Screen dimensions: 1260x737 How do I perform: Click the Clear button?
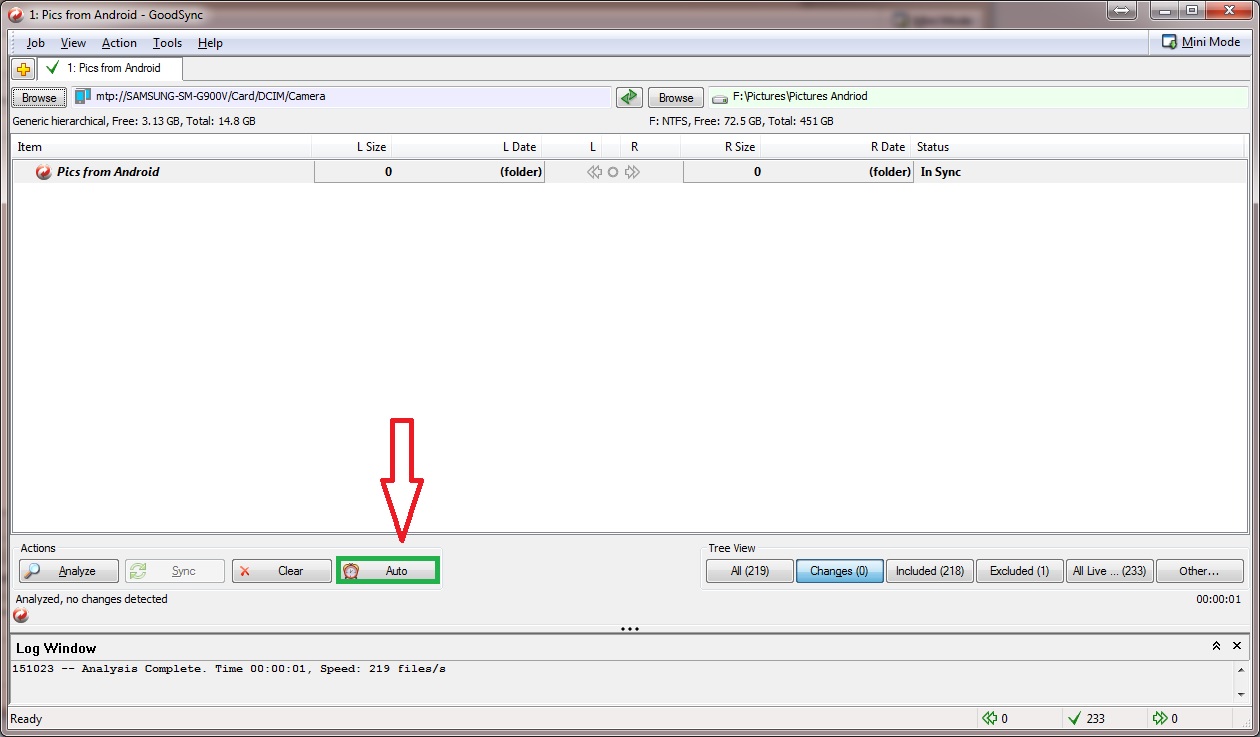tap(282, 571)
